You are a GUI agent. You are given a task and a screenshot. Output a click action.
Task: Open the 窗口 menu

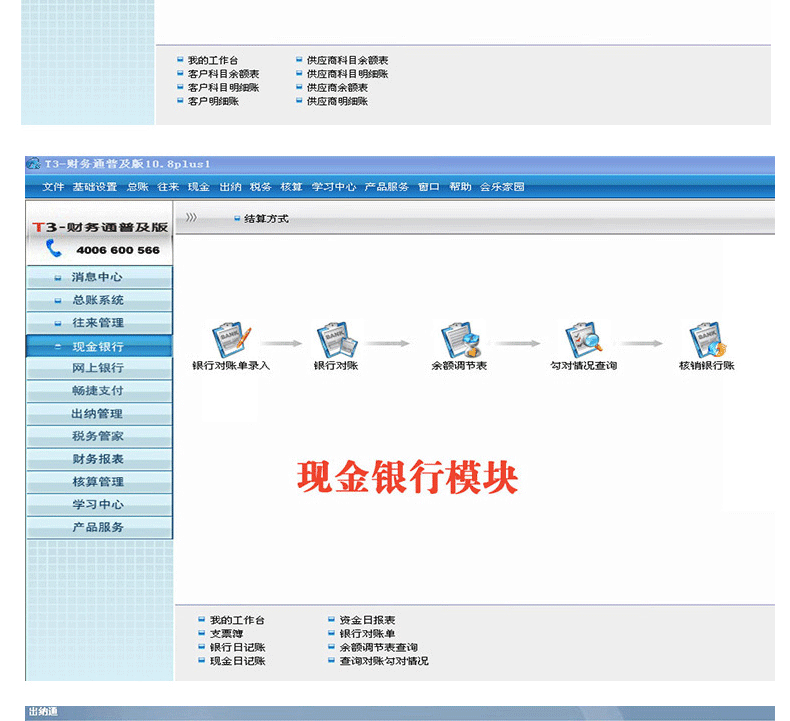pyautogui.click(x=429, y=187)
